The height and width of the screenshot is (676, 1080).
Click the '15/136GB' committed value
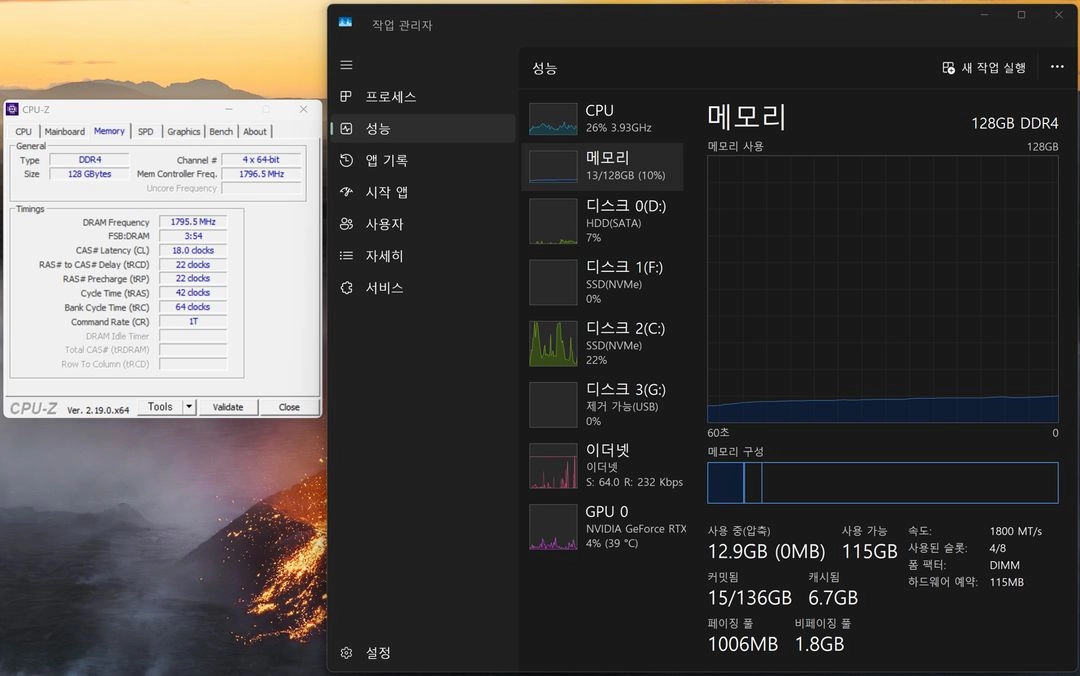(x=750, y=597)
